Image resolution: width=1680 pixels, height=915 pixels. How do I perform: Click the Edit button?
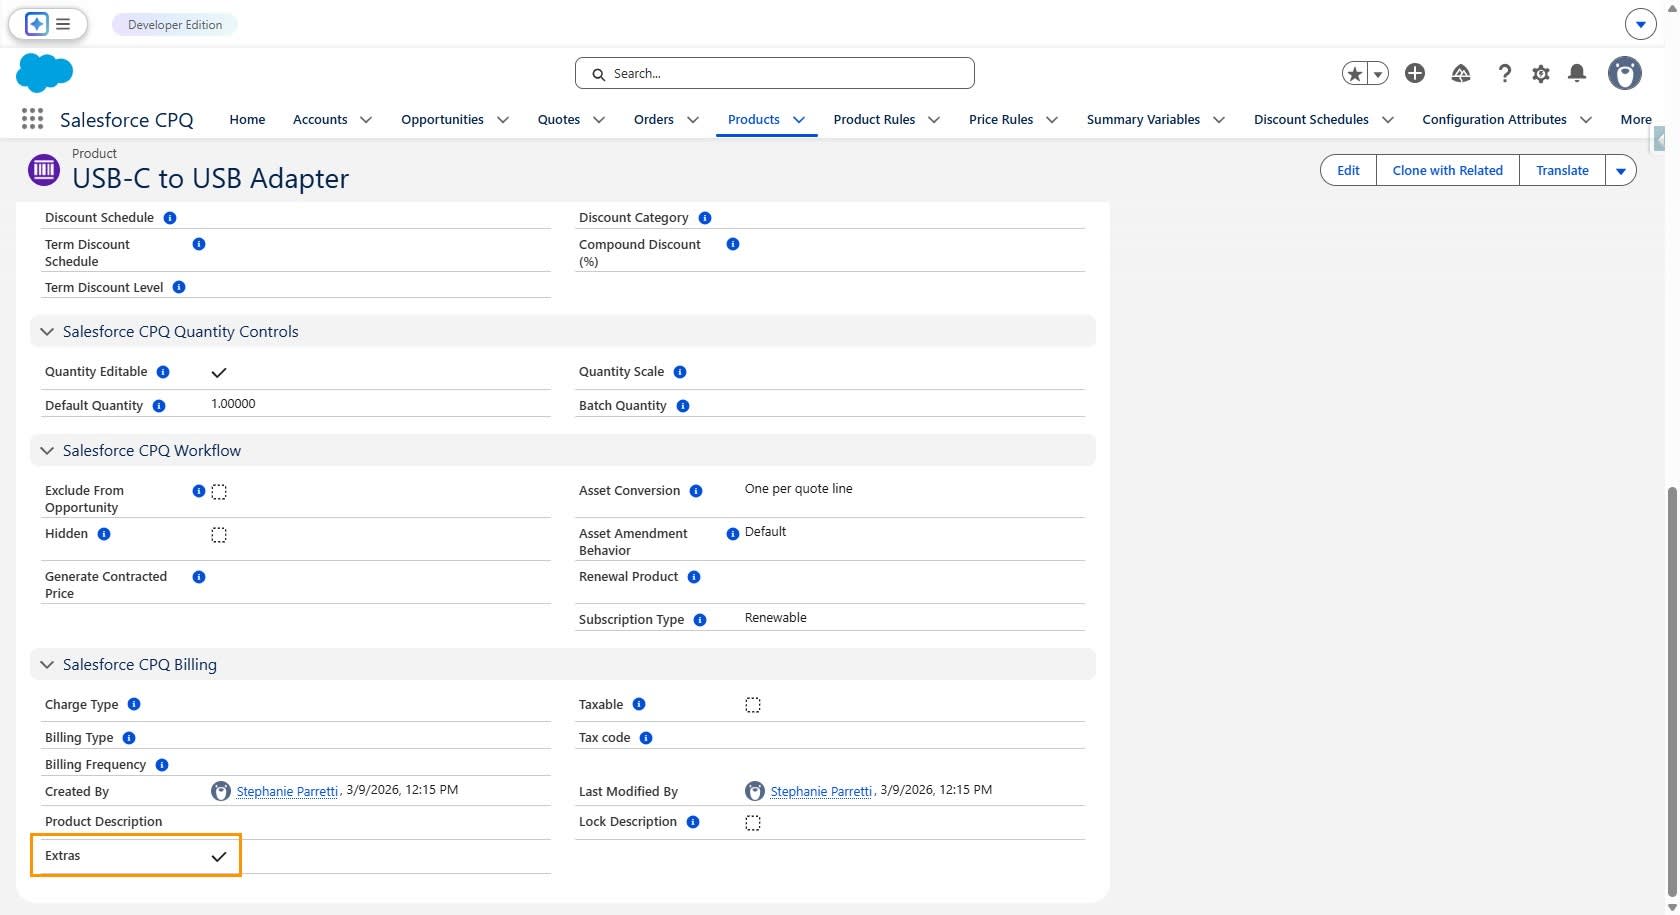1348,171
